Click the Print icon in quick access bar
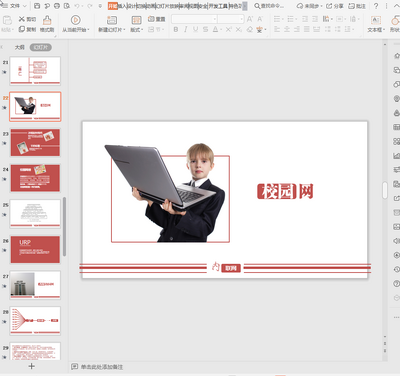This screenshot has height=376, width=400. pyautogui.click(x=57, y=6)
